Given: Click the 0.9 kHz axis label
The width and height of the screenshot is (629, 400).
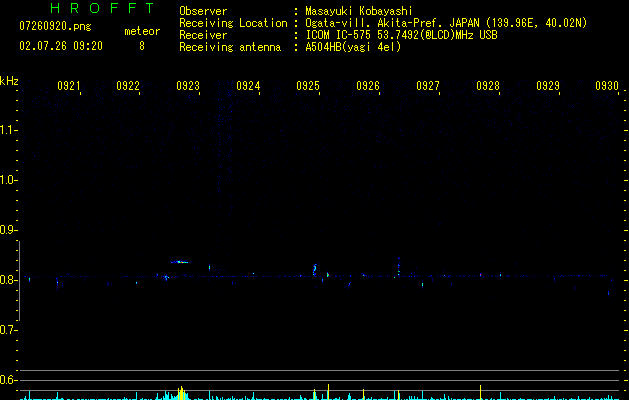Looking at the screenshot, I should tap(8, 230).
